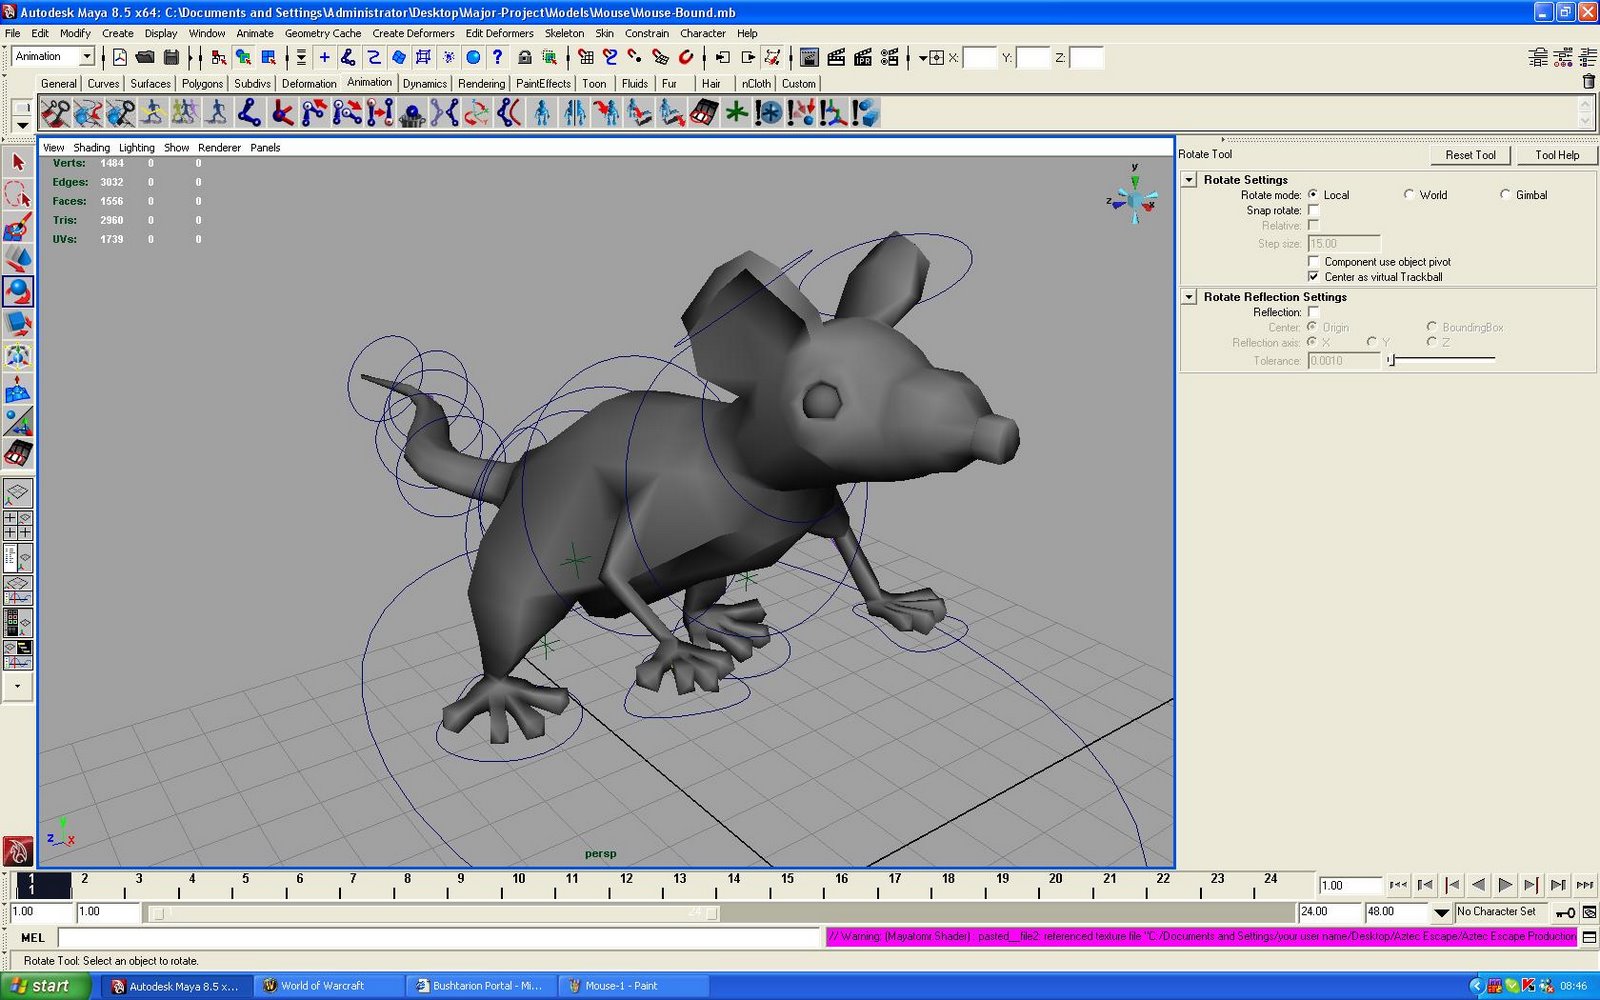Select the arrow Select tool in toolbox

(18, 162)
